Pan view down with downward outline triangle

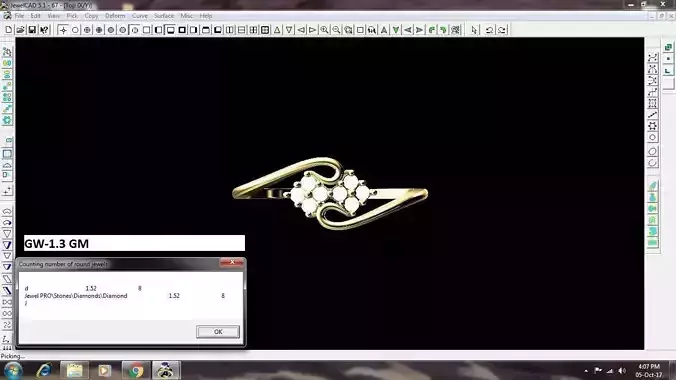pos(289,30)
